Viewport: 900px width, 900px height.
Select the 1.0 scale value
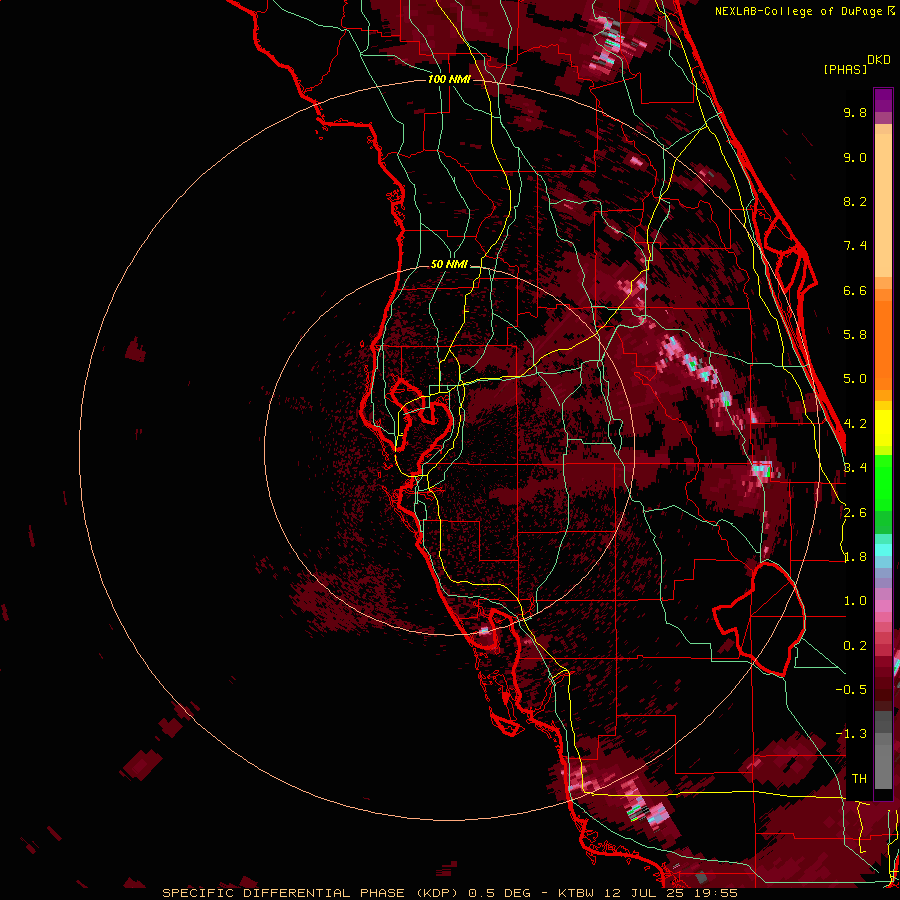[x=855, y=601]
